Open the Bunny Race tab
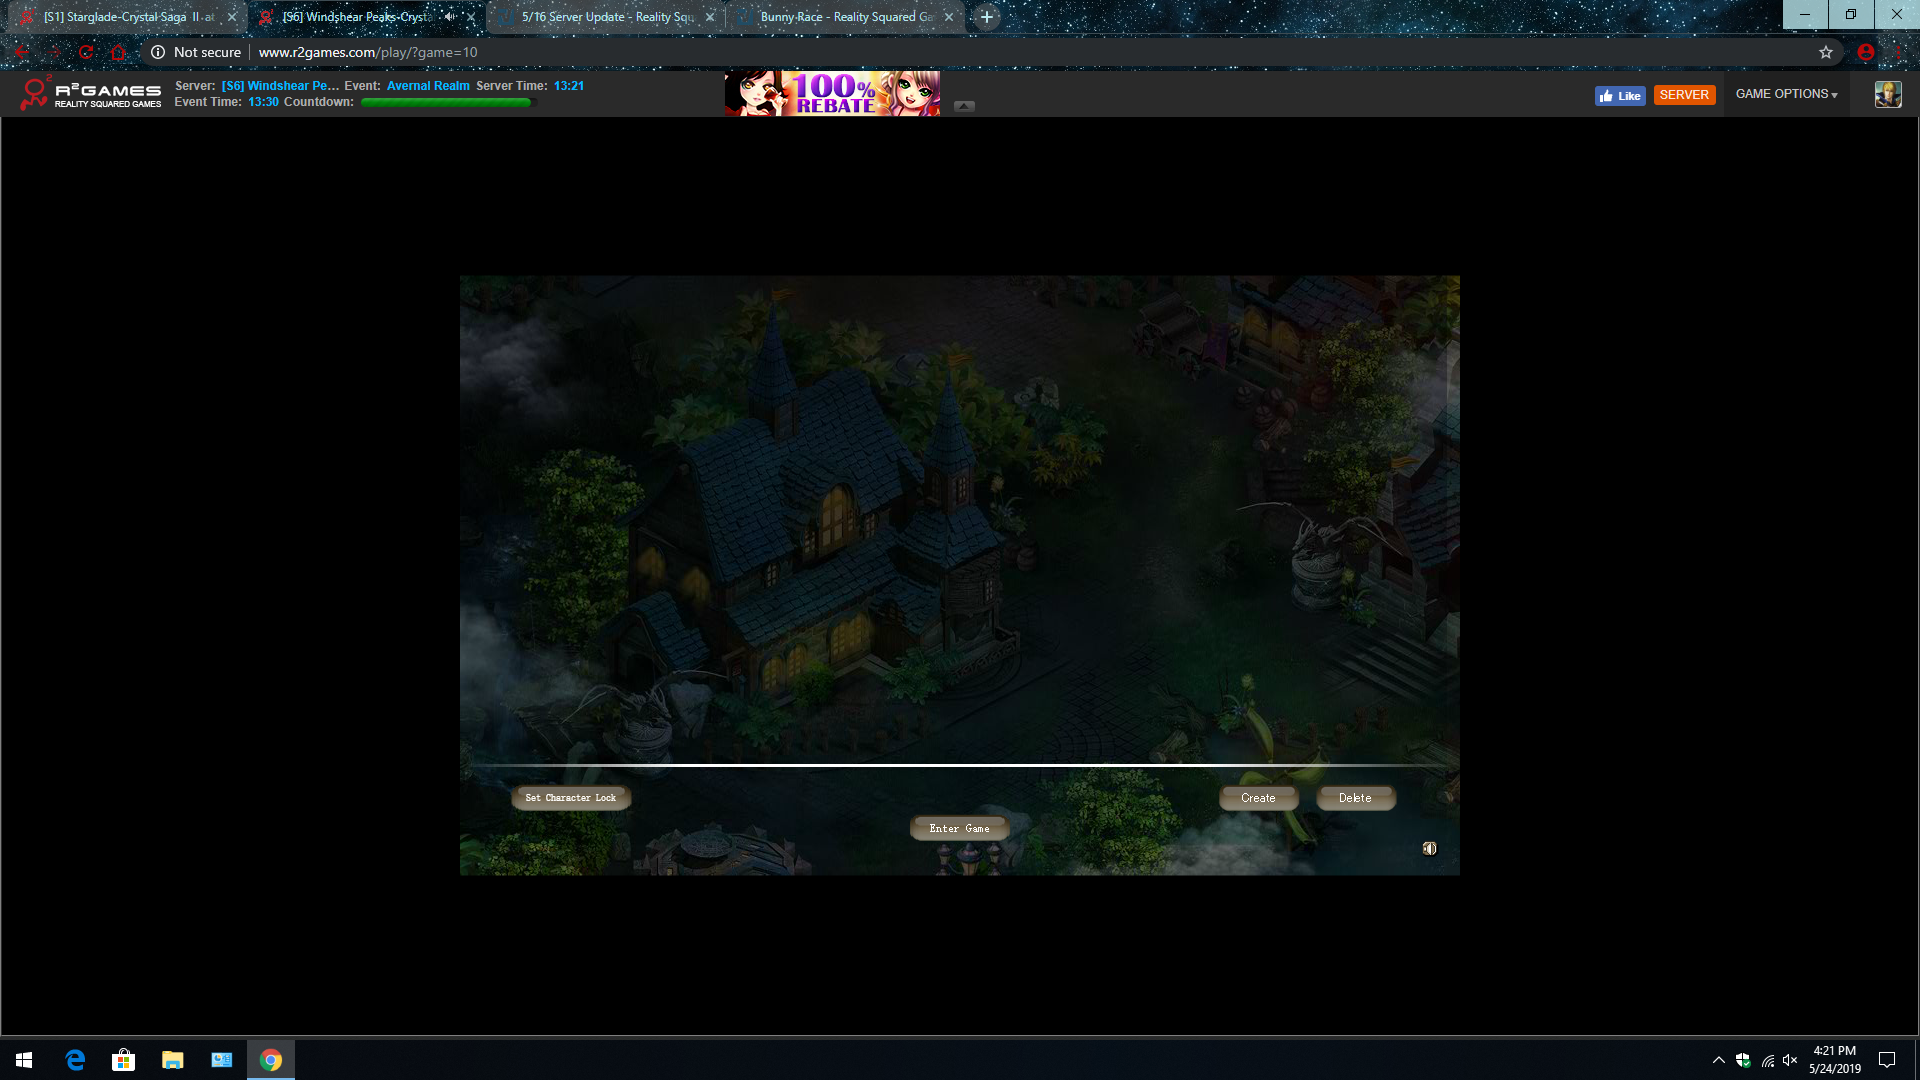The height and width of the screenshot is (1080, 1920). 846,17
